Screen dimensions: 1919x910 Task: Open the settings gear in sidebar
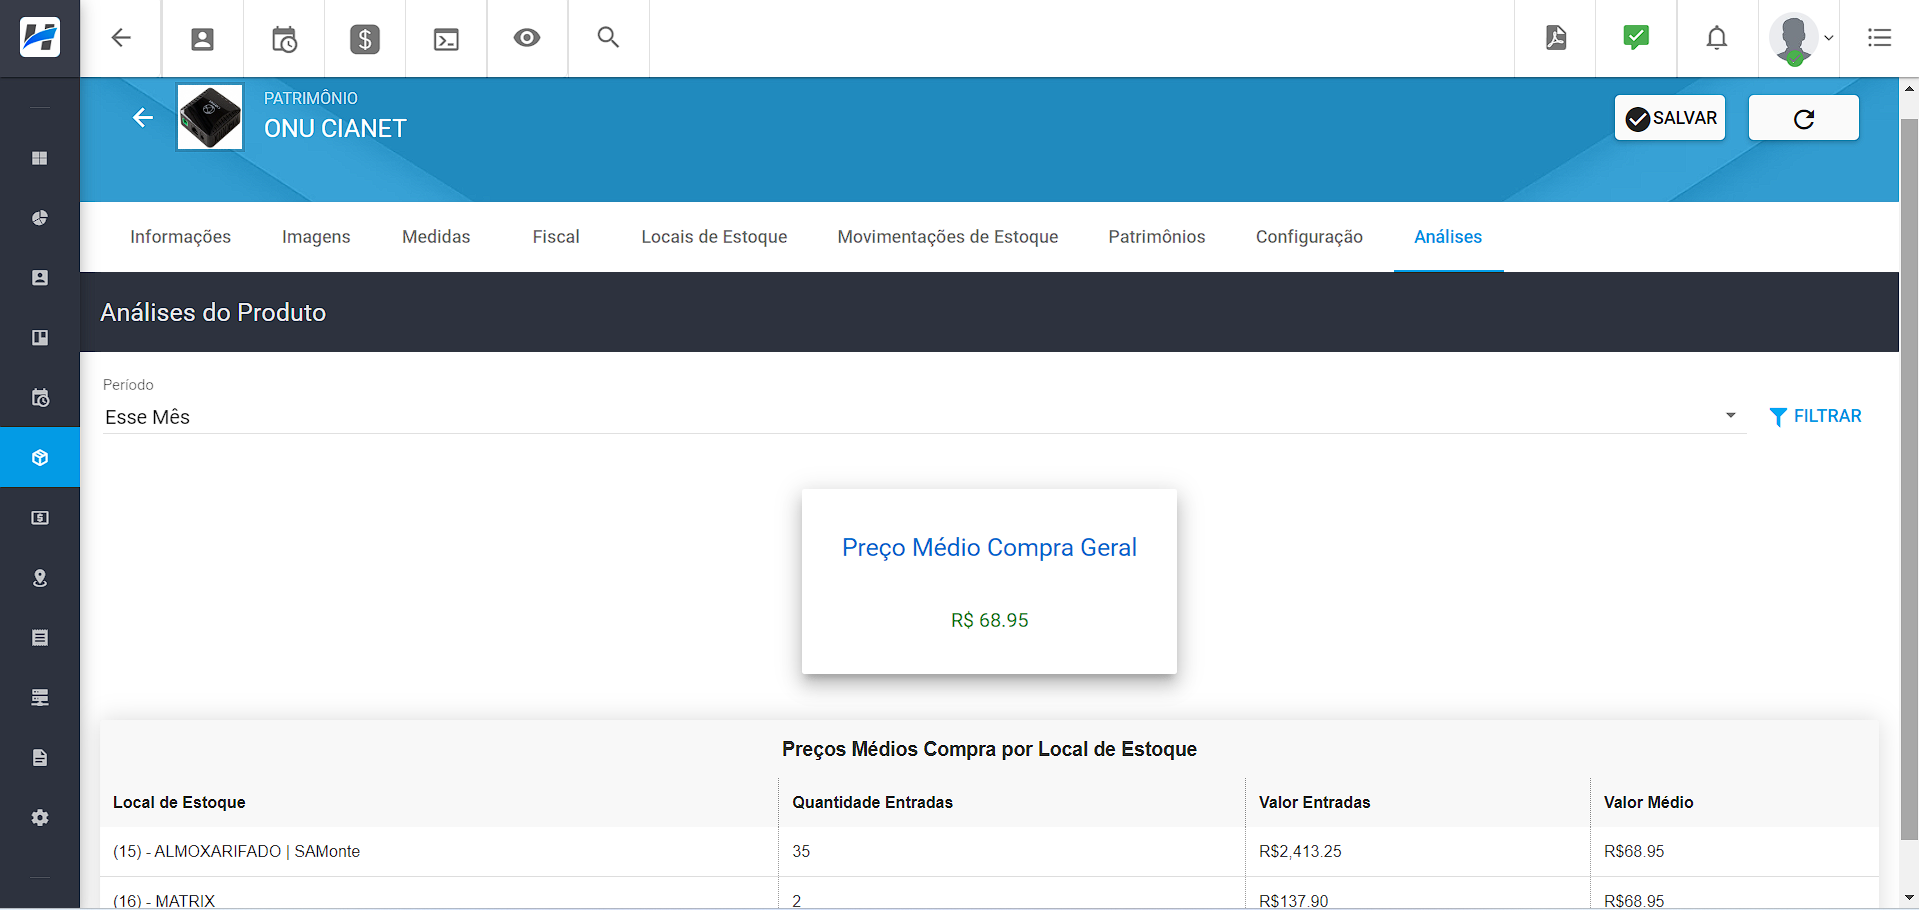40,818
